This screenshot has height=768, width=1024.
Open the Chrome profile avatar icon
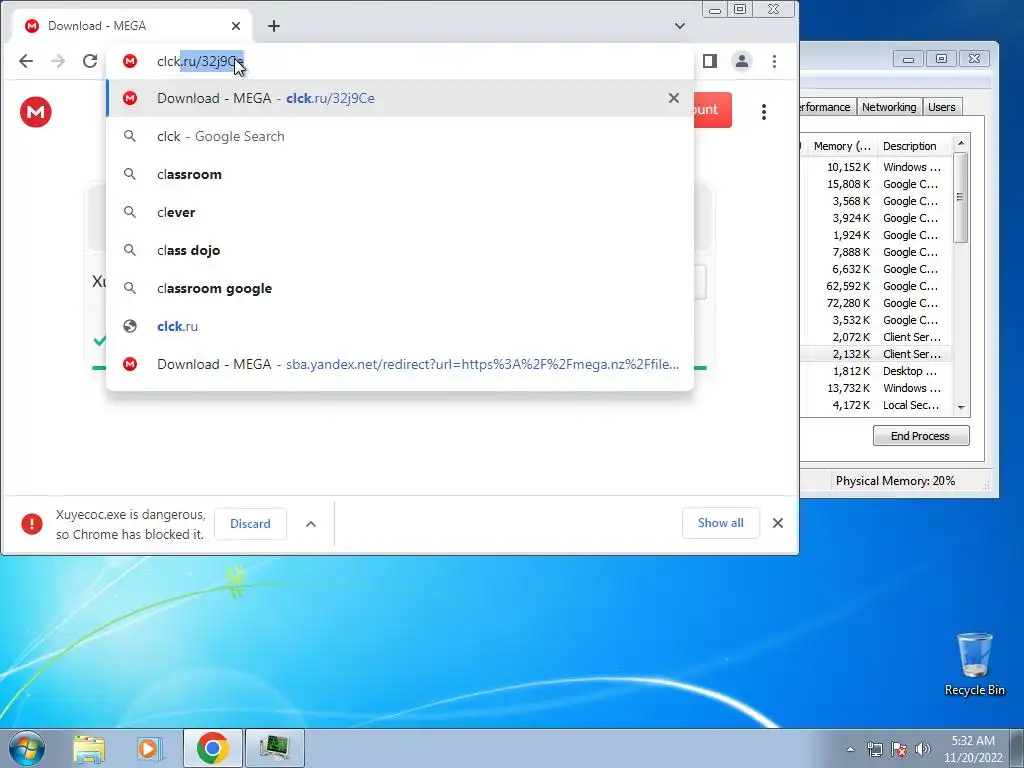(x=742, y=61)
